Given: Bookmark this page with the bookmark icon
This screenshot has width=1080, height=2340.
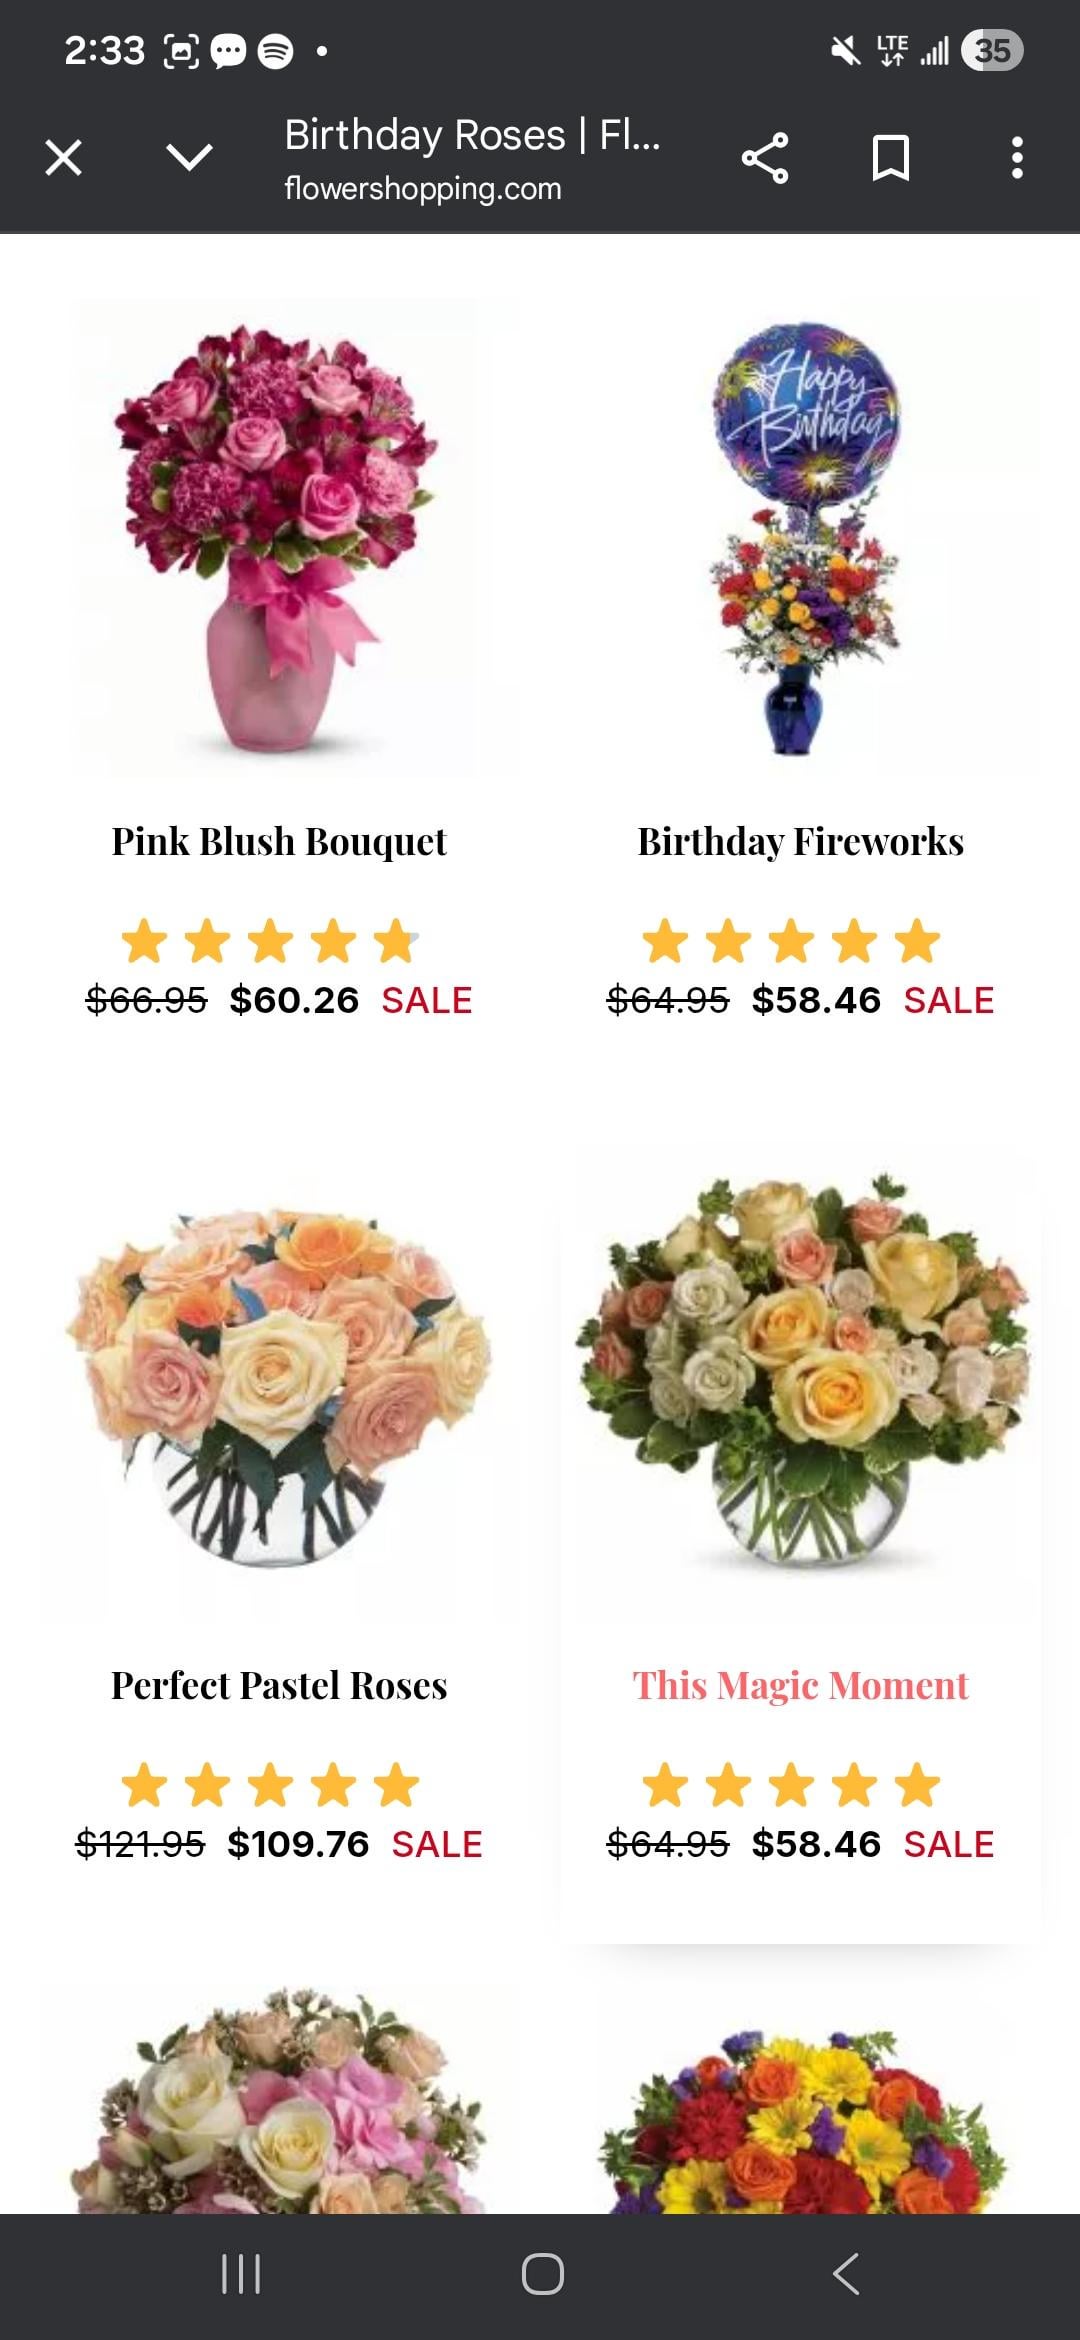Looking at the screenshot, I should pyautogui.click(x=890, y=158).
